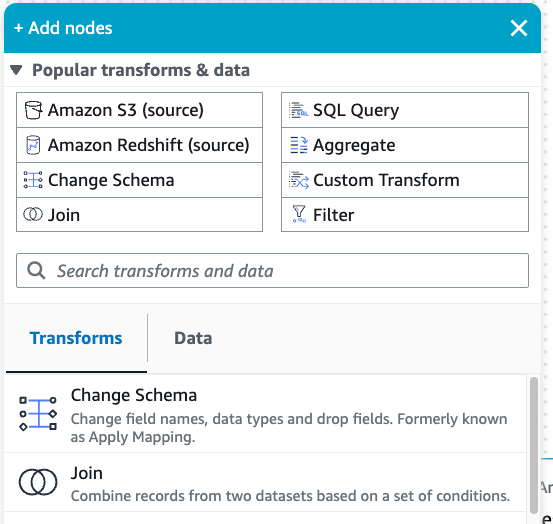Click the Filter funnel icon

point(299,214)
